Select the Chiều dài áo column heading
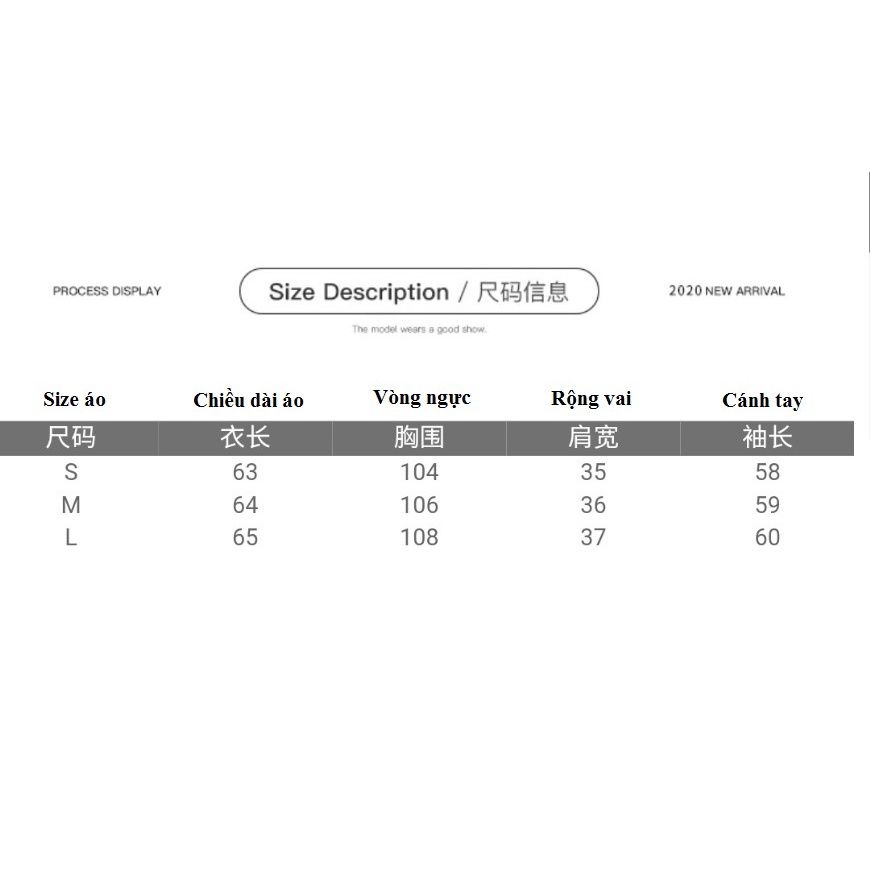The width and height of the screenshot is (870, 870). [249, 400]
